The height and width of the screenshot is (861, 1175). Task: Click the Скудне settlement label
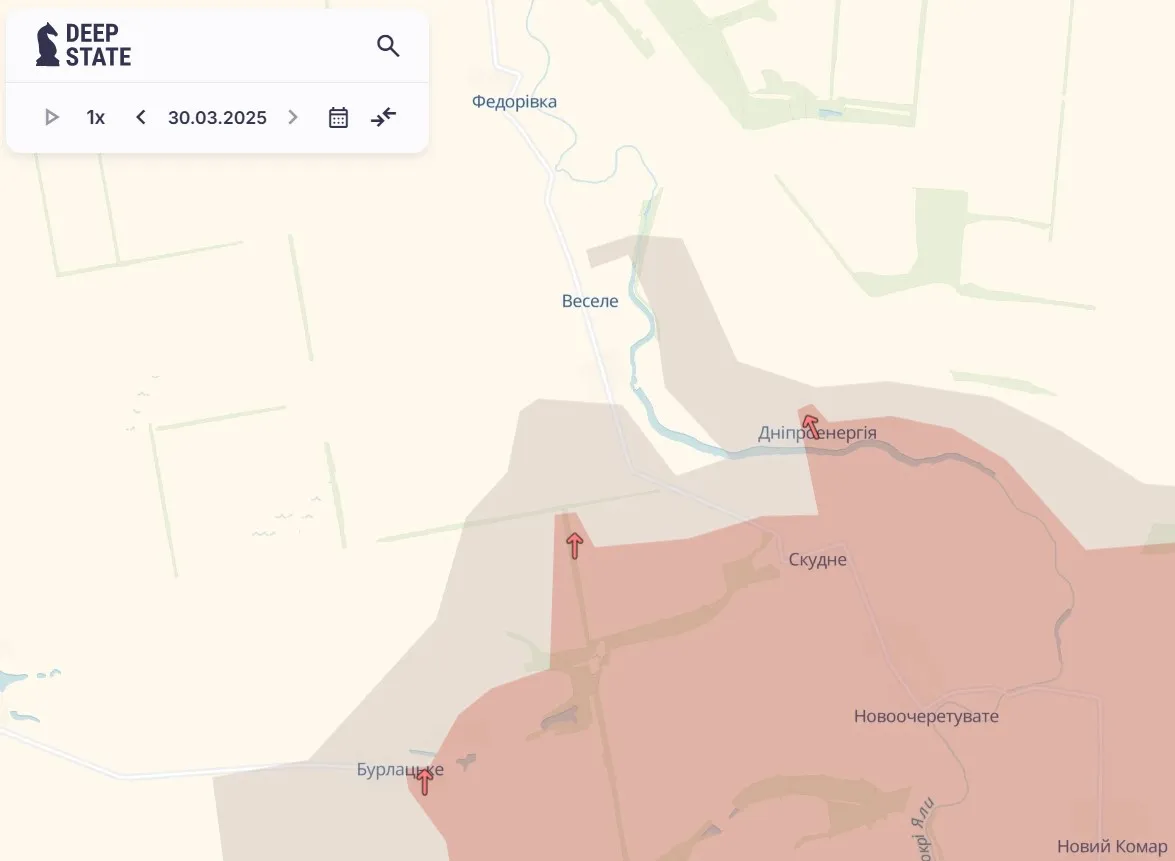(x=818, y=560)
